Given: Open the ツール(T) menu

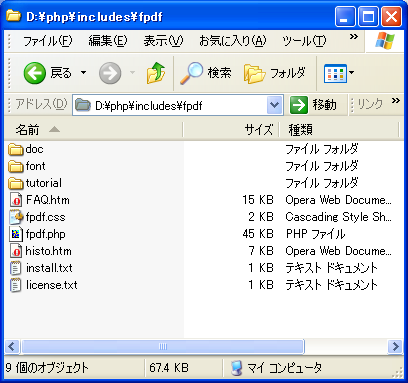Looking at the screenshot, I should pyautogui.click(x=304, y=41).
